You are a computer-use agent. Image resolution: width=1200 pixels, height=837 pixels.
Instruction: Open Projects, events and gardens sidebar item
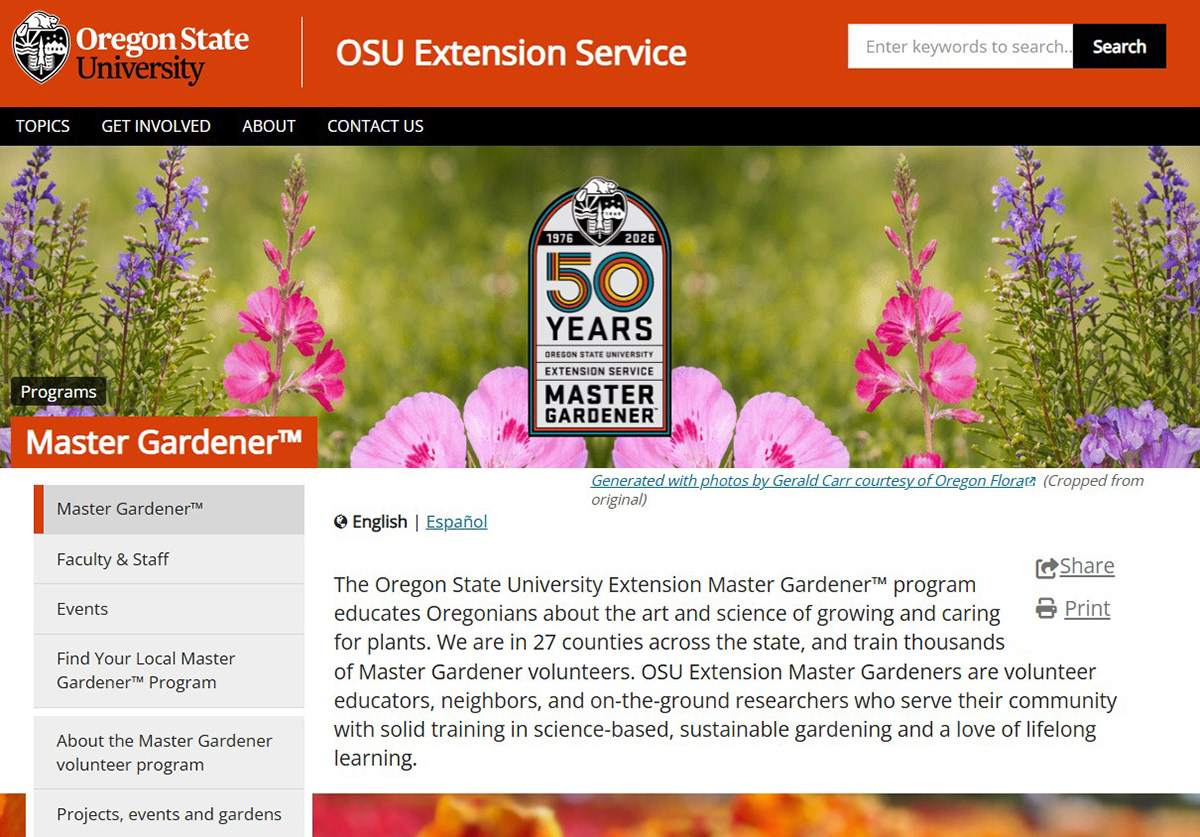pyautogui.click(x=169, y=814)
